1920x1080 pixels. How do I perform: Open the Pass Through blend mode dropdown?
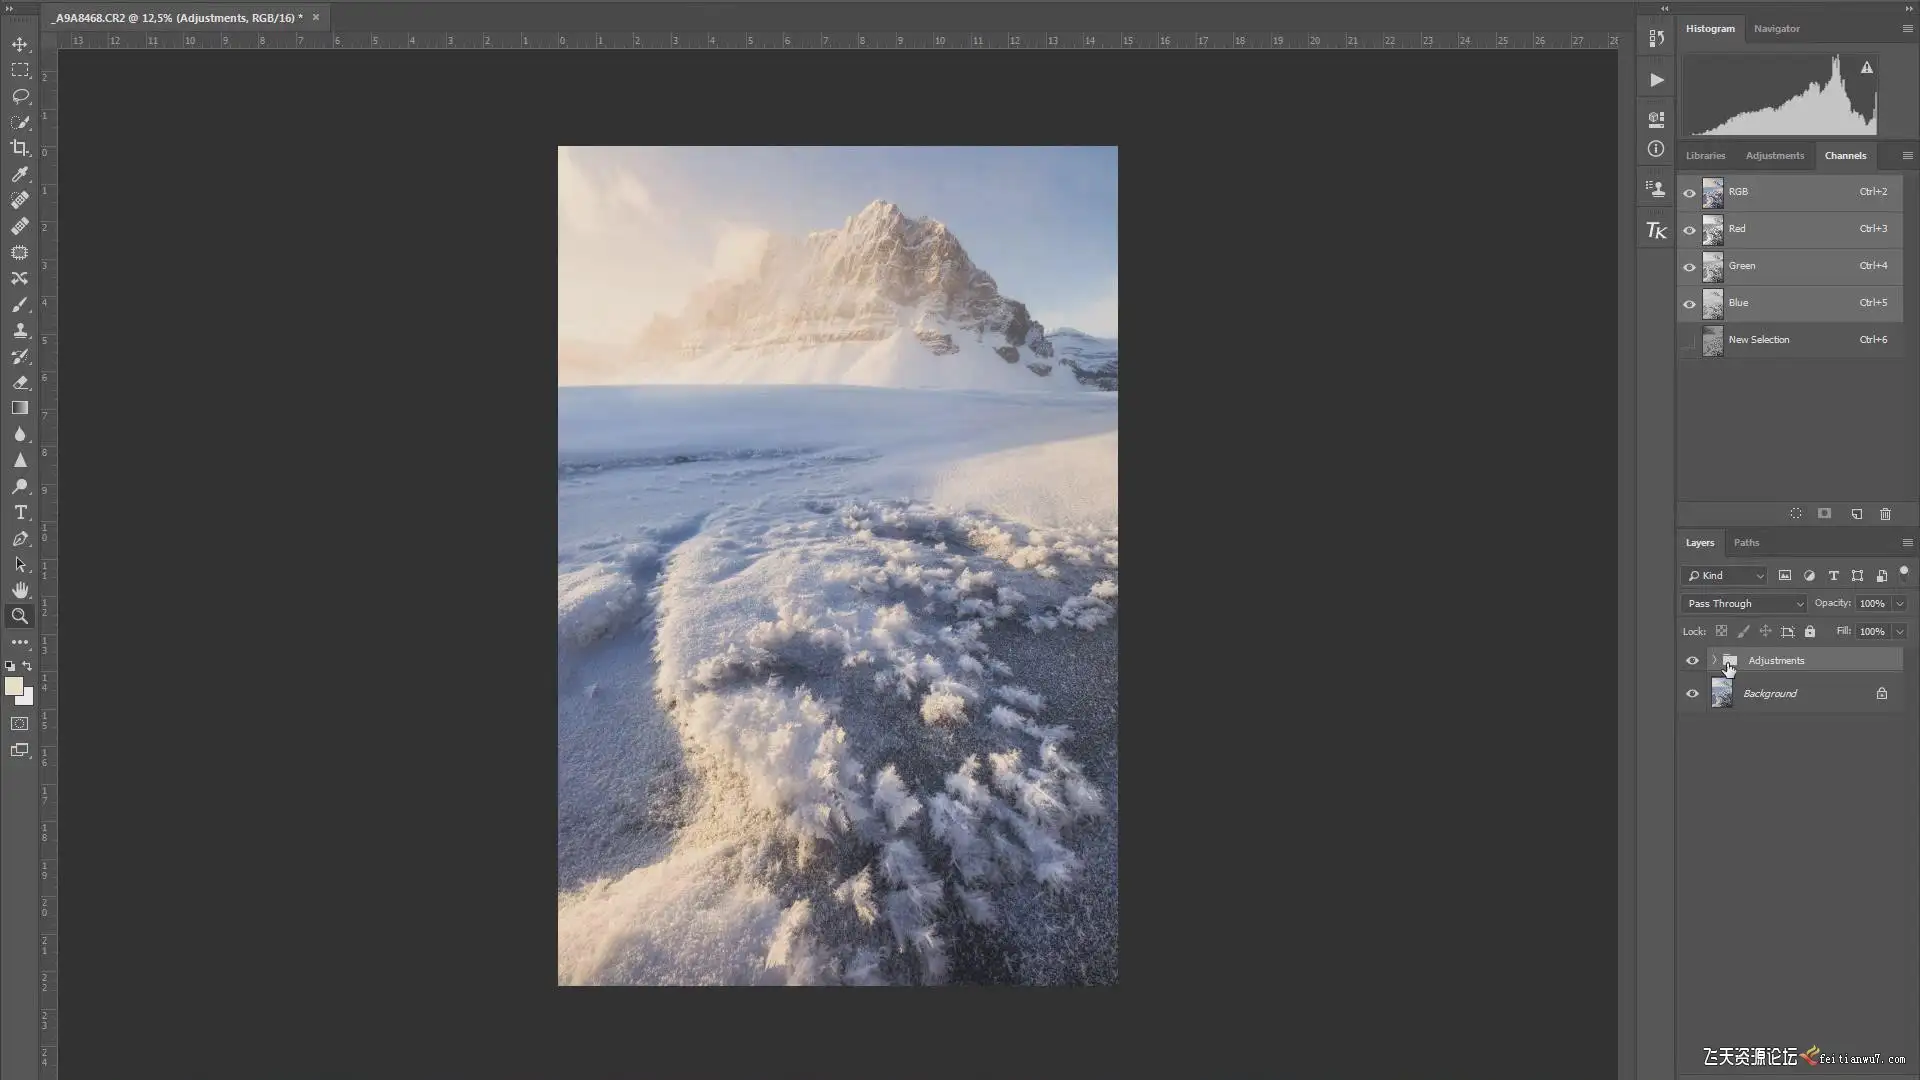1745,604
